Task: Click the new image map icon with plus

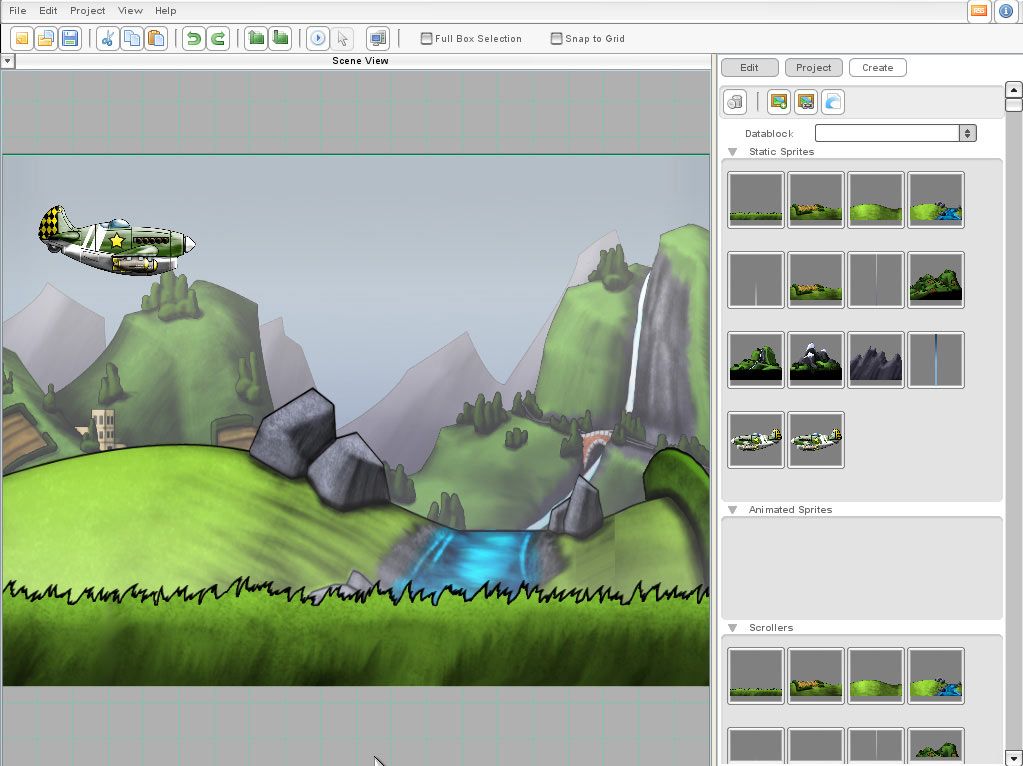Action: [x=778, y=102]
